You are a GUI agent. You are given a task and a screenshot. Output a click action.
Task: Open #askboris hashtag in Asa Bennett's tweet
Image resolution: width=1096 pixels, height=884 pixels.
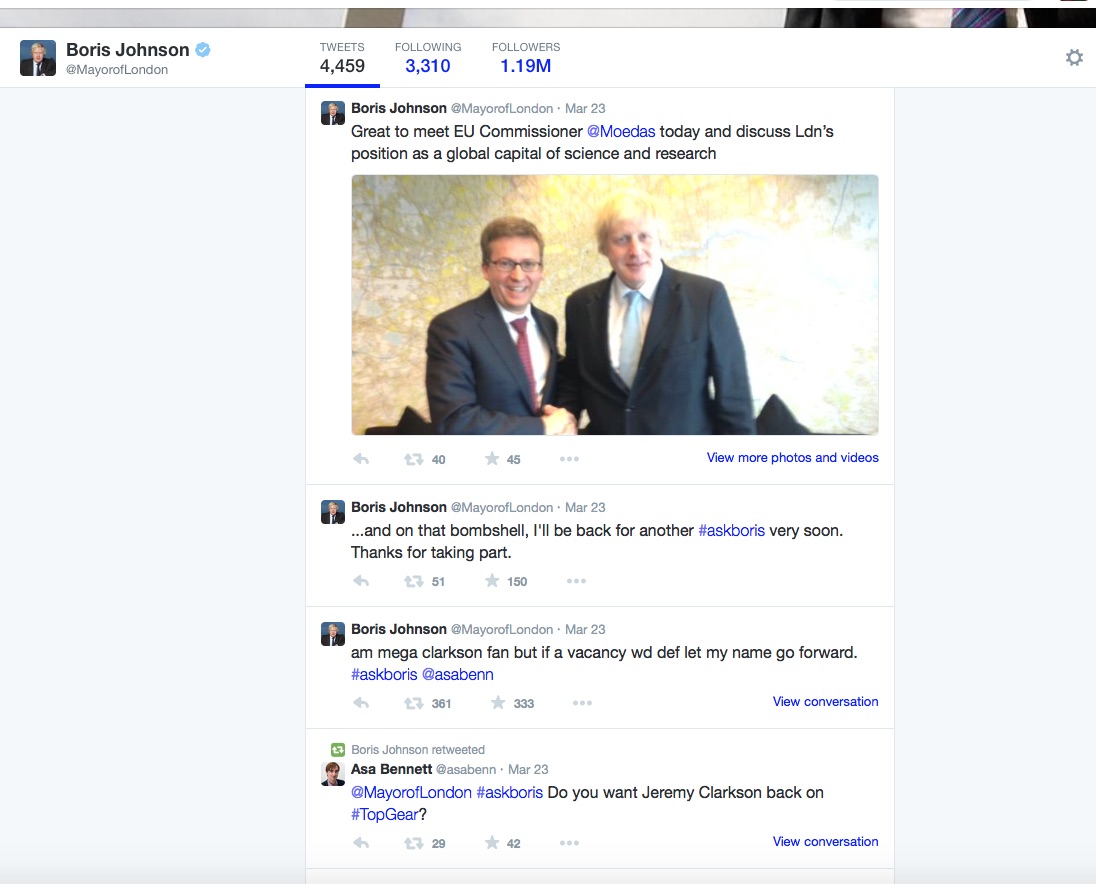point(510,792)
